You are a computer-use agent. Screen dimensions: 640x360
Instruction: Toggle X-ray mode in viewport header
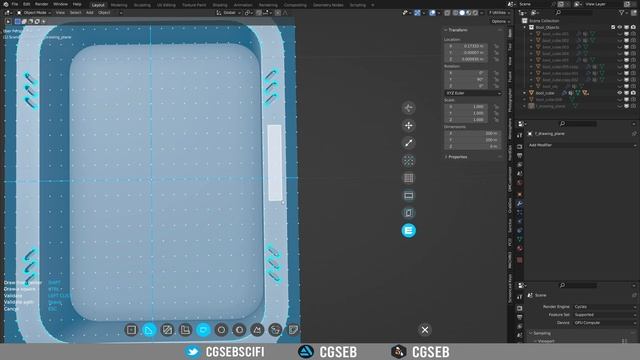447,13
